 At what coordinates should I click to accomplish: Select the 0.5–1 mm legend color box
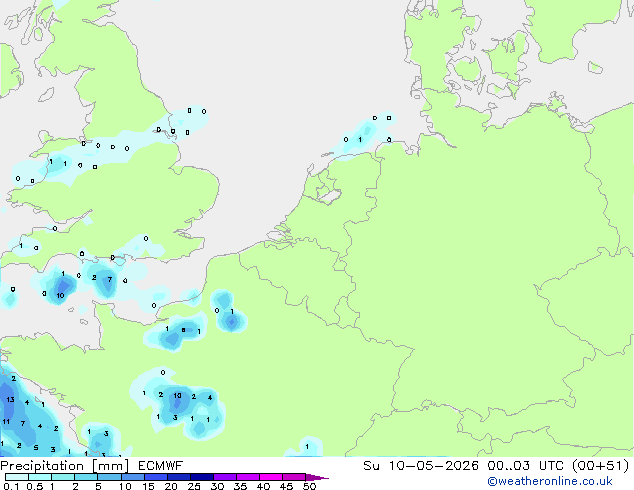[x=40, y=477]
